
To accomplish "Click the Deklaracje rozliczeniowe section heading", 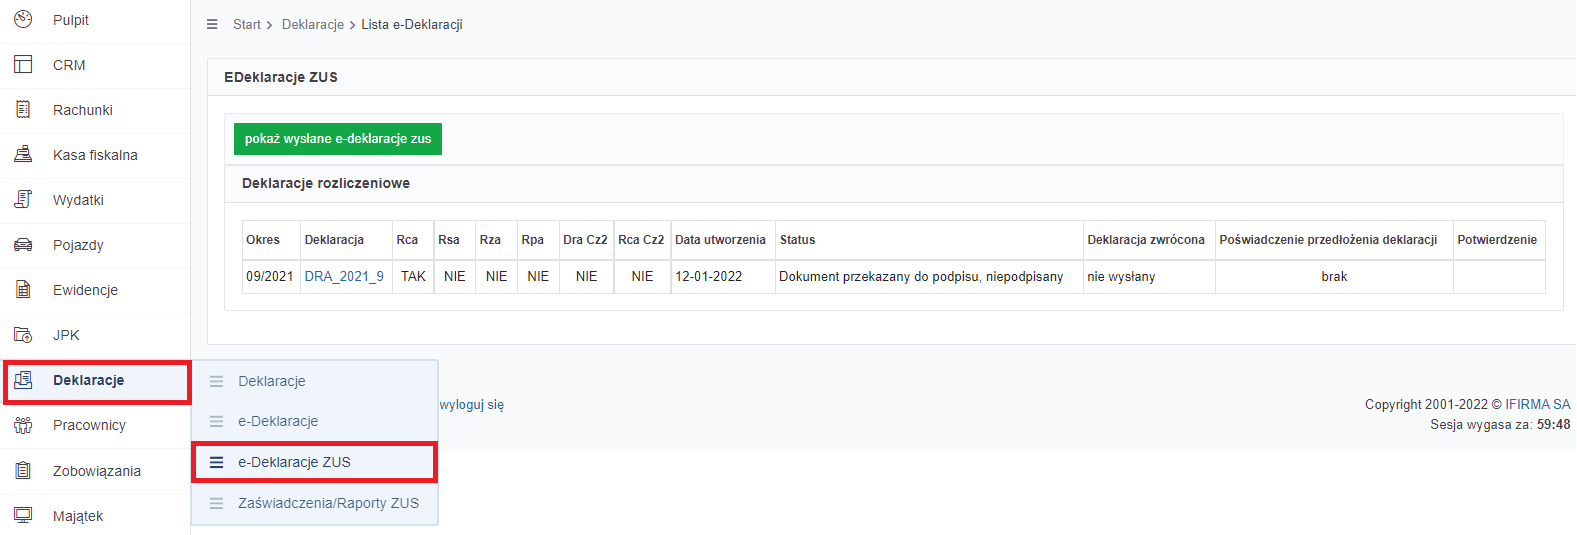I will click(x=326, y=183).
